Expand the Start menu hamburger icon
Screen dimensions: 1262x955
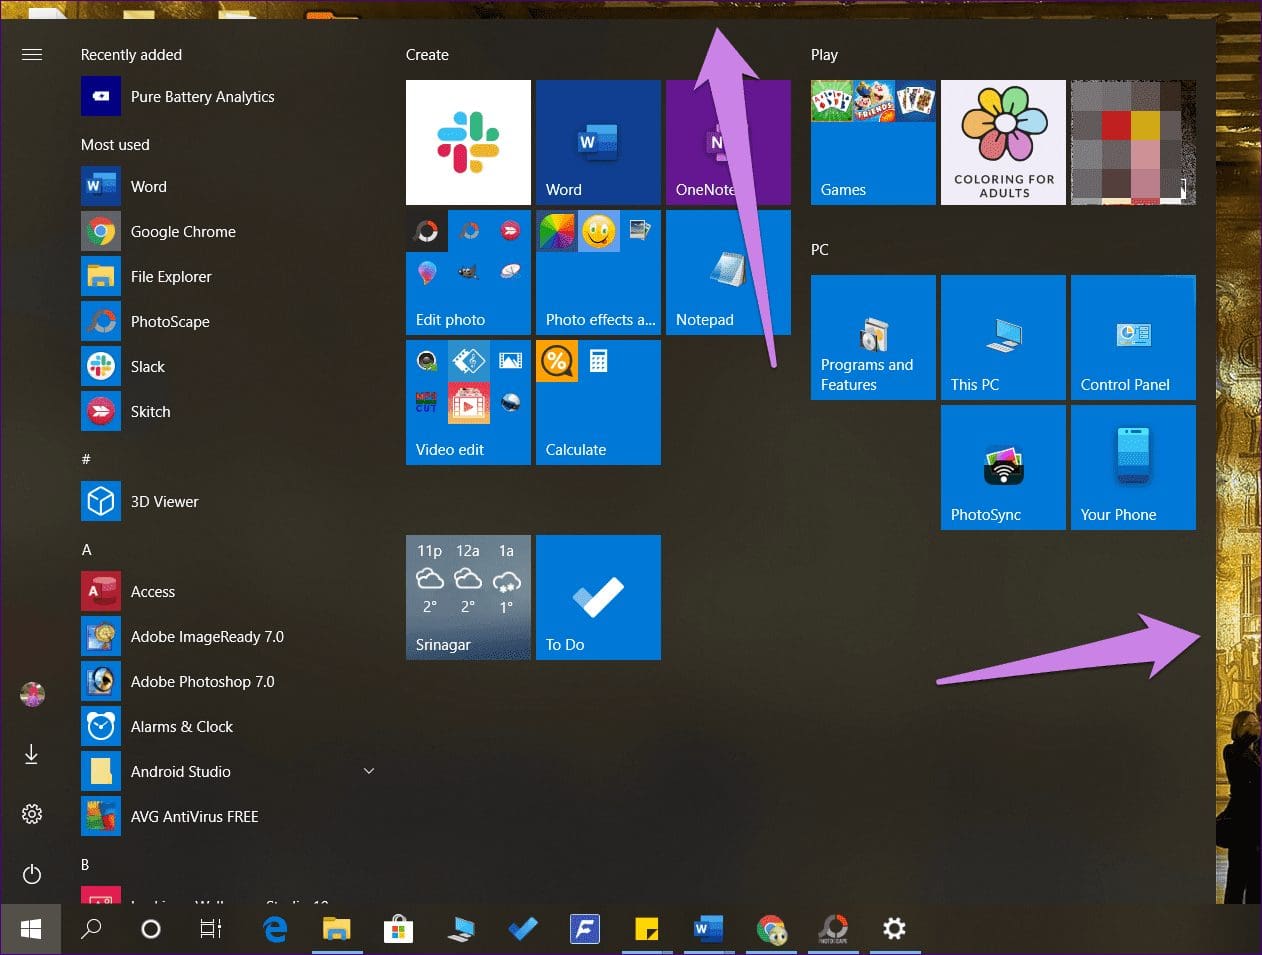click(32, 55)
